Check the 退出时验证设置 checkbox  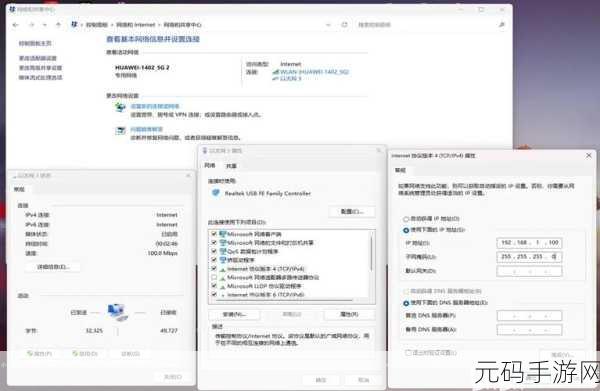click(x=408, y=352)
